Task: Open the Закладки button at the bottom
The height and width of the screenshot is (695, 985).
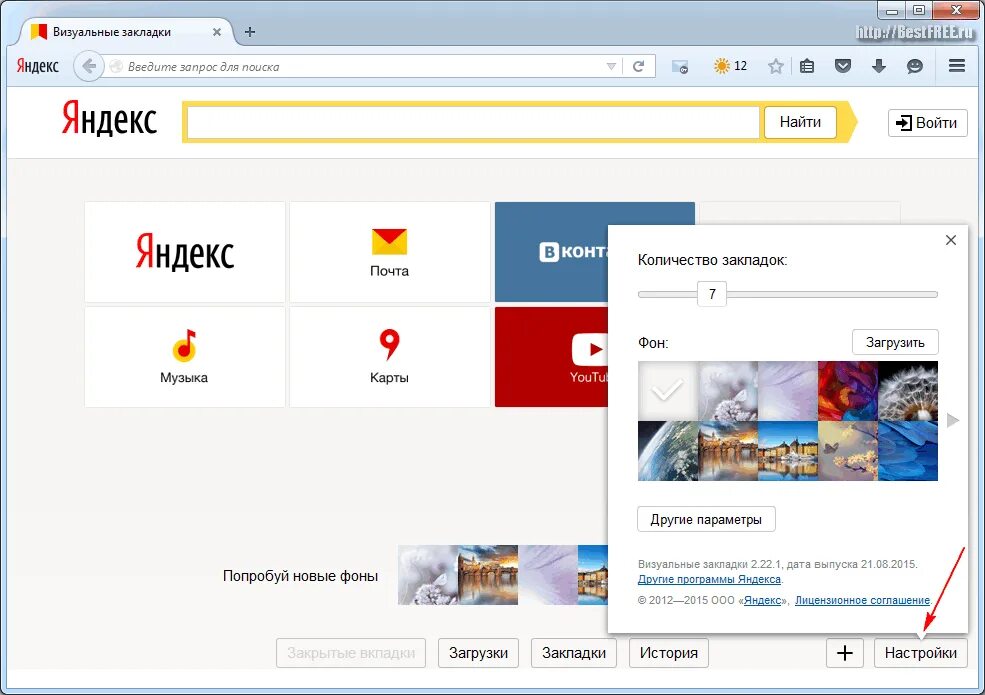Action: [574, 653]
